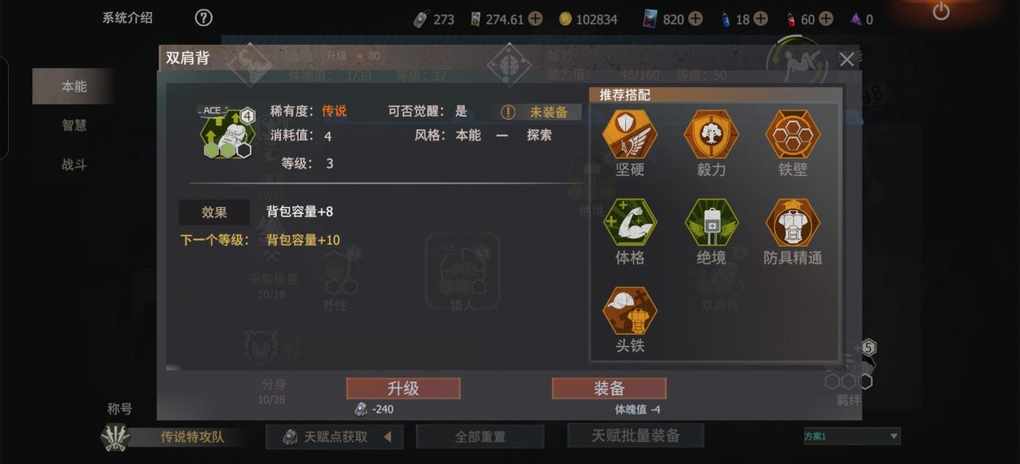Image resolution: width=1020 pixels, height=464 pixels.
Task: Switch to the 本能 tab
Action: point(74,87)
